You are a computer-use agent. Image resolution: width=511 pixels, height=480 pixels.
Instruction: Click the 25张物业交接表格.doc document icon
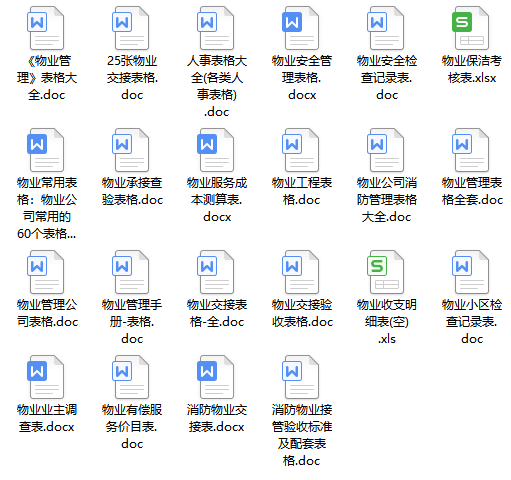pyautogui.click(x=131, y=28)
